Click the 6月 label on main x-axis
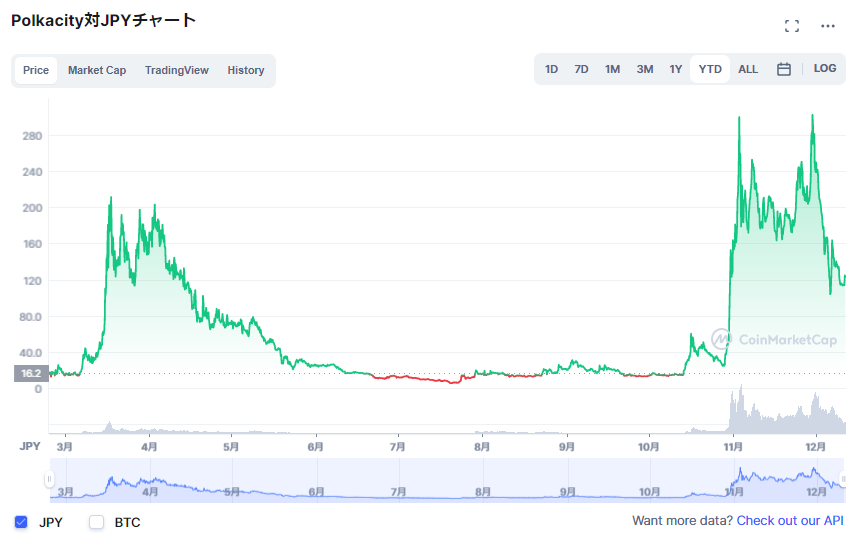Image resolution: width=868 pixels, height=546 pixels. pos(316,446)
